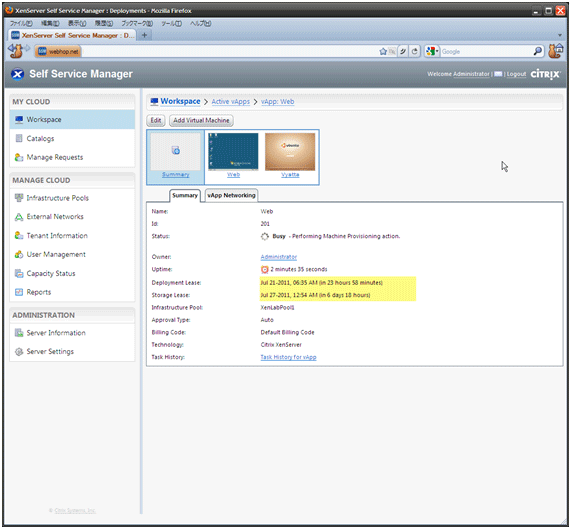The height and width of the screenshot is (529, 571).
Task: Click the Manage Requests icon
Action: [19, 157]
